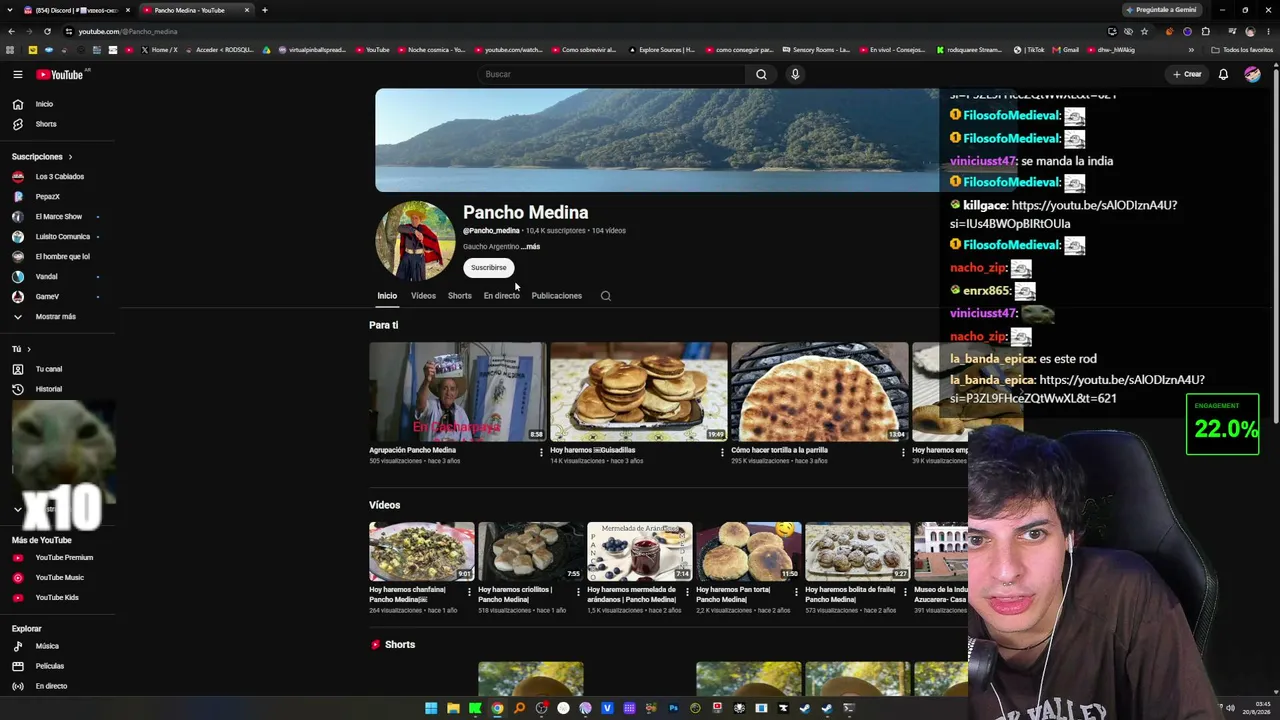Play the mermelada de arándanos thumbnail
The height and width of the screenshot is (720, 1280).
tap(640, 551)
